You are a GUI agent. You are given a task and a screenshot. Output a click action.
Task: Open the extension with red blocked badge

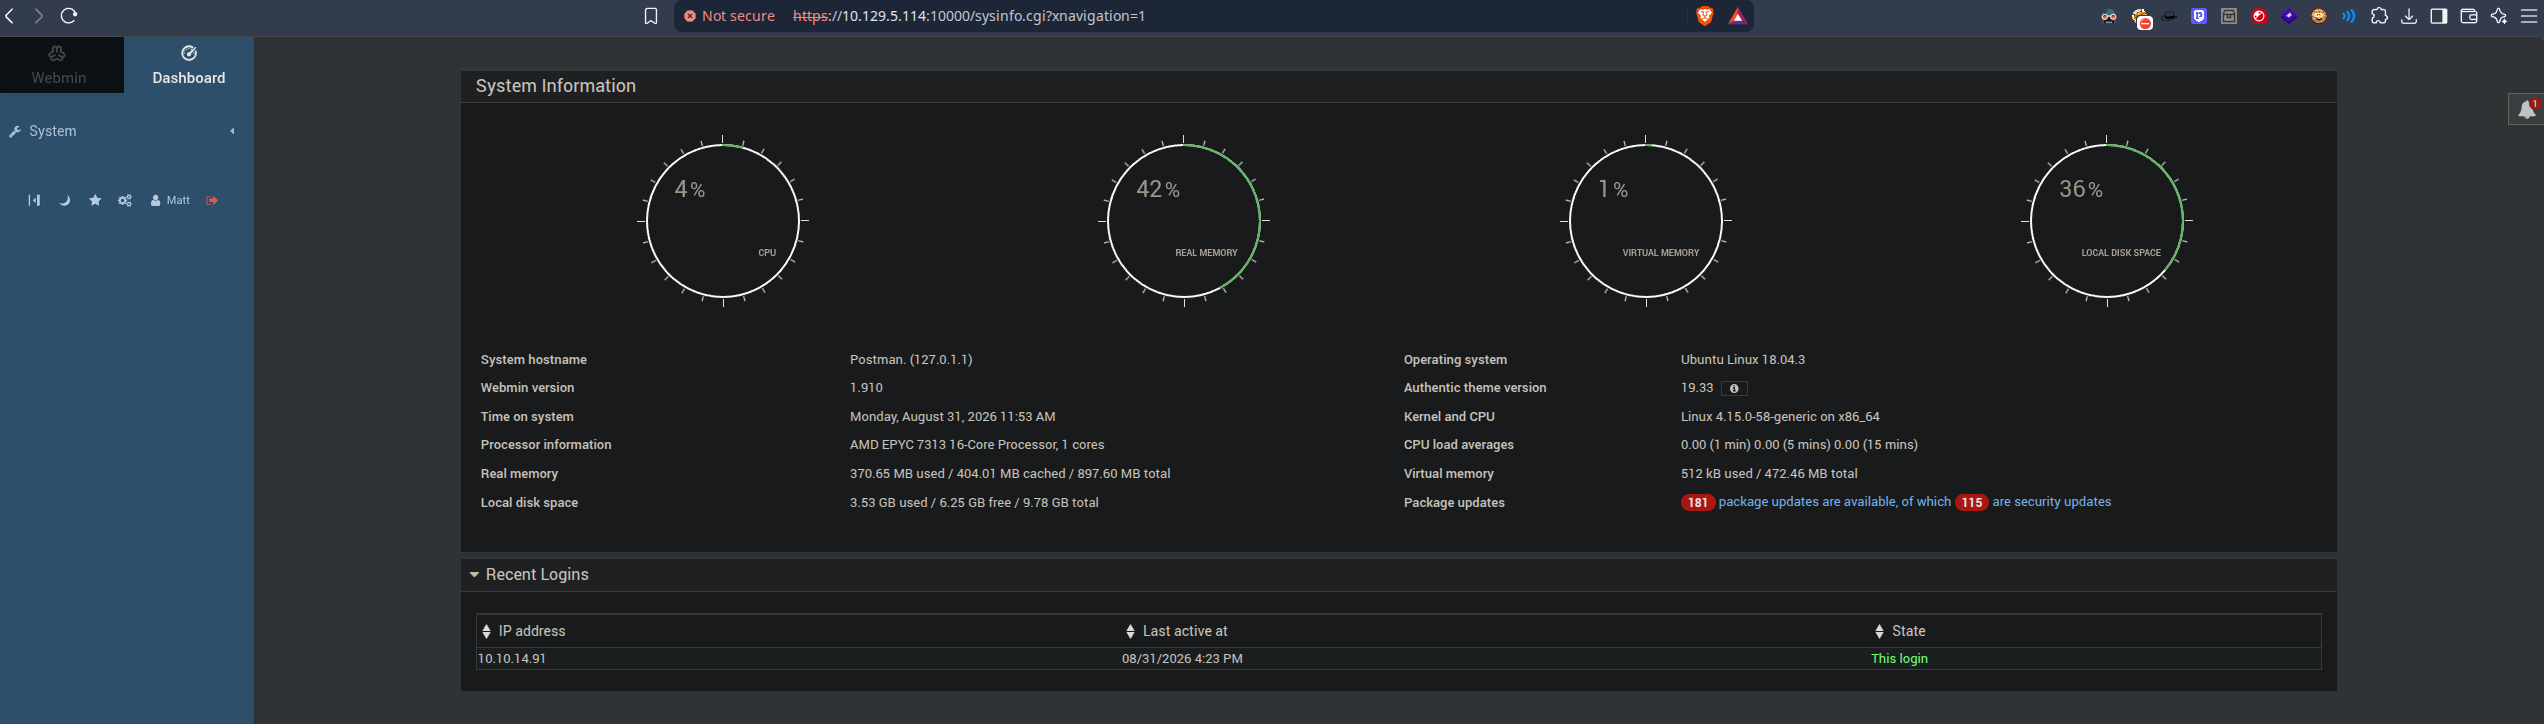point(2140,17)
